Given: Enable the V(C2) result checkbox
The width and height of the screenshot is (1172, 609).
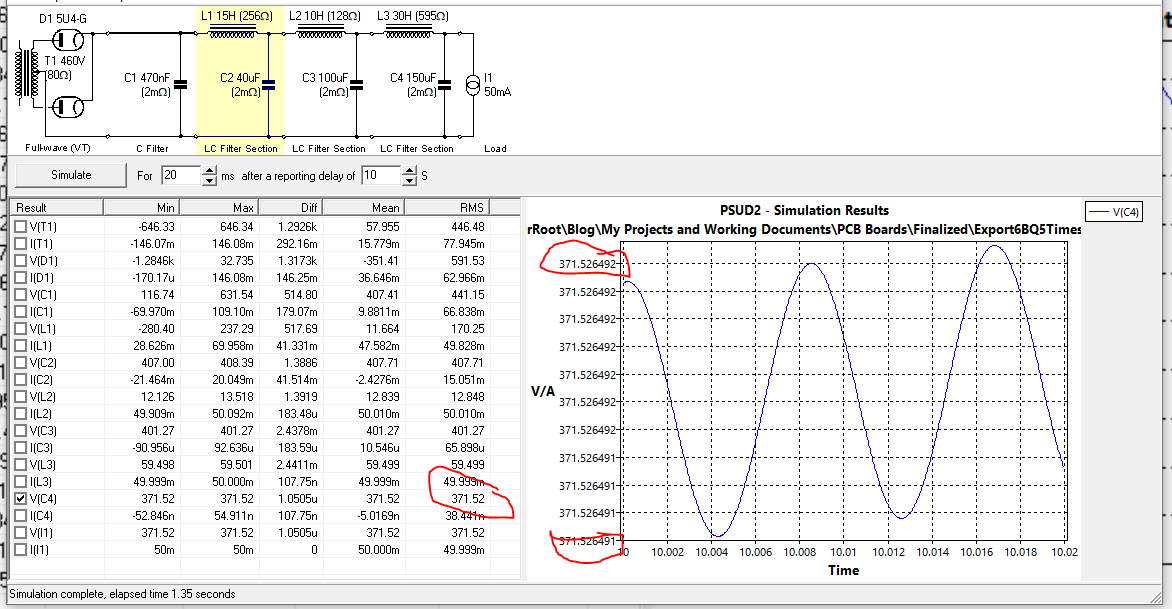Looking at the screenshot, I should coord(20,362).
